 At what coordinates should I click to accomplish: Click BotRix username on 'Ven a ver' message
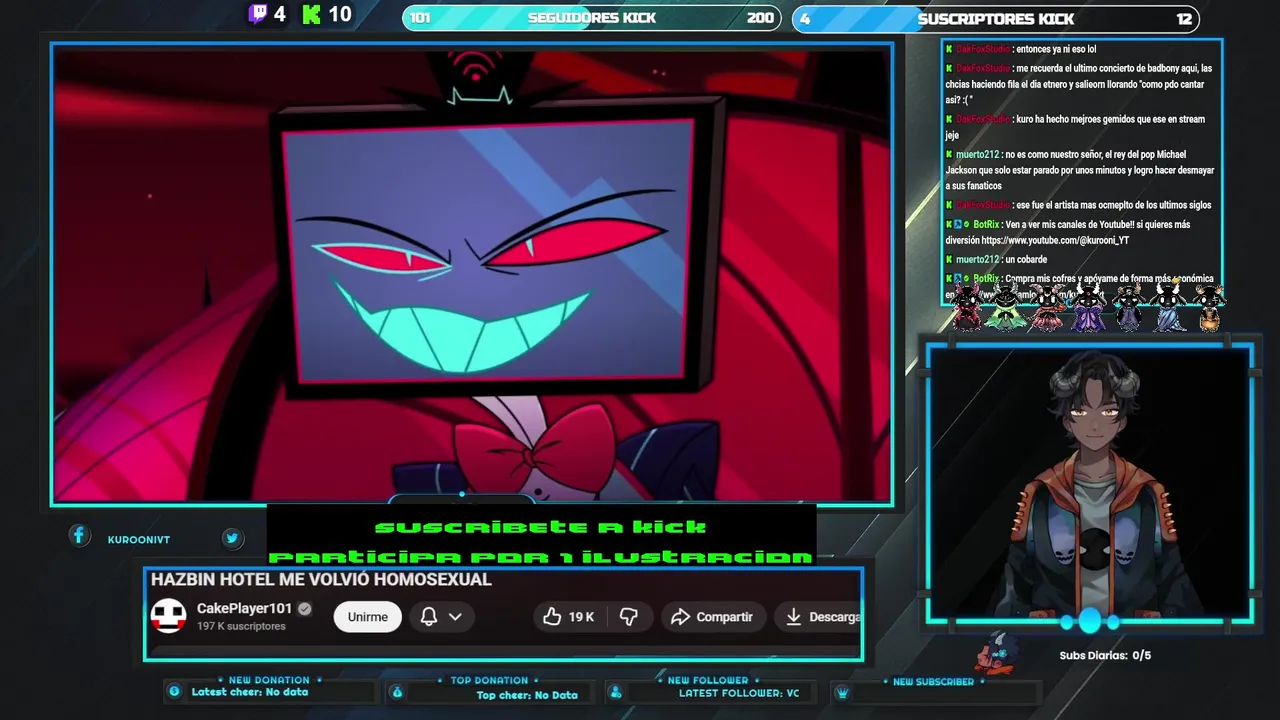[x=986, y=225]
